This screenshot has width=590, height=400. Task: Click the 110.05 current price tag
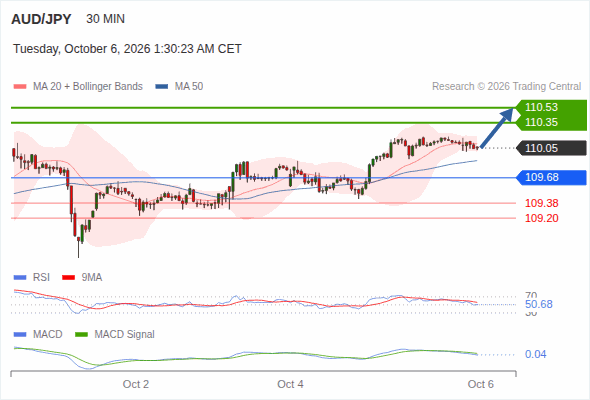click(551, 148)
